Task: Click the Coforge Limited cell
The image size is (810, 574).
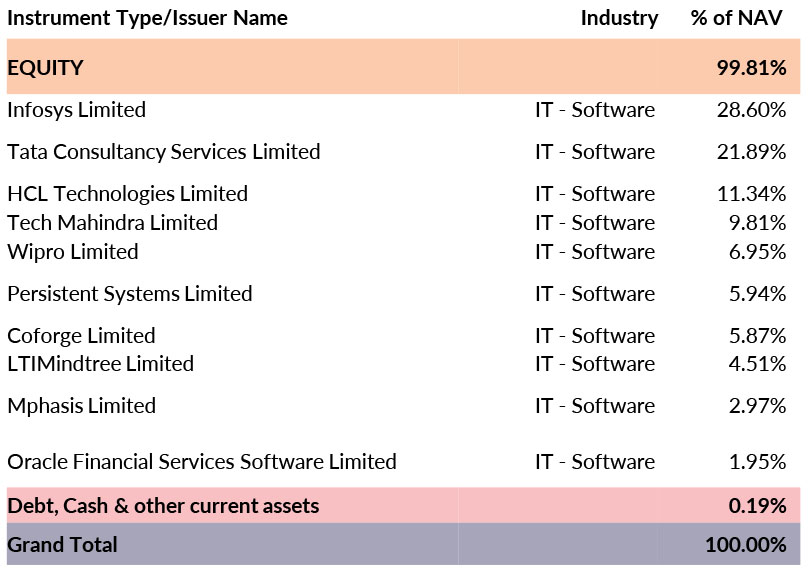Action: click(x=81, y=336)
